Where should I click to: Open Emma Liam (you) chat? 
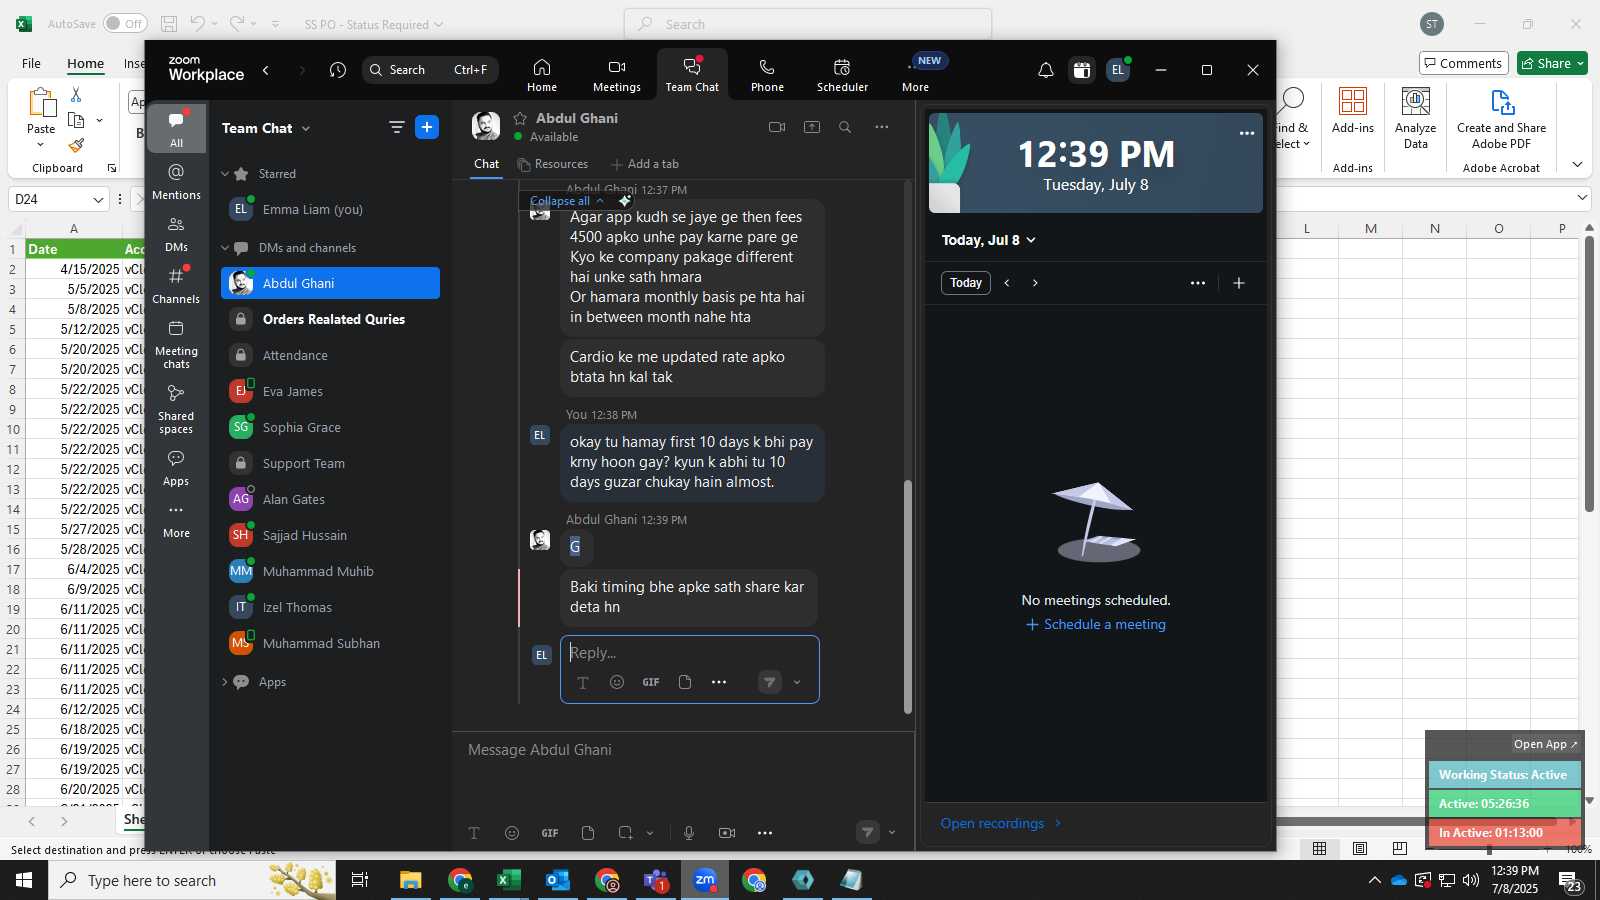click(x=330, y=209)
